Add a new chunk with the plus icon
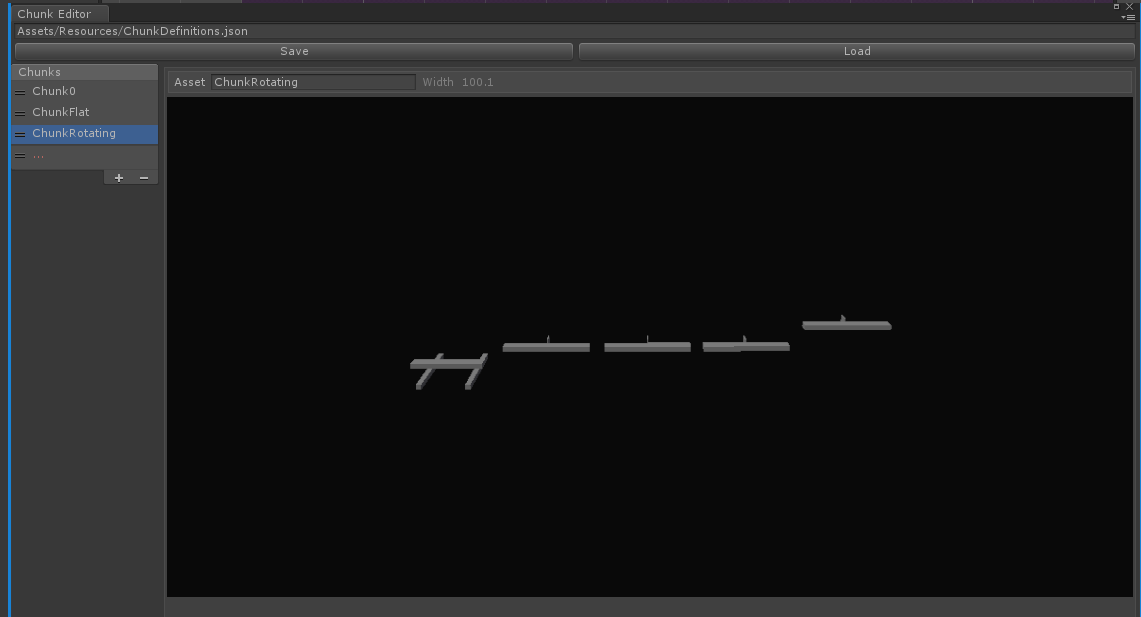The width and height of the screenshot is (1141, 617). pyautogui.click(x=118, y=177)
